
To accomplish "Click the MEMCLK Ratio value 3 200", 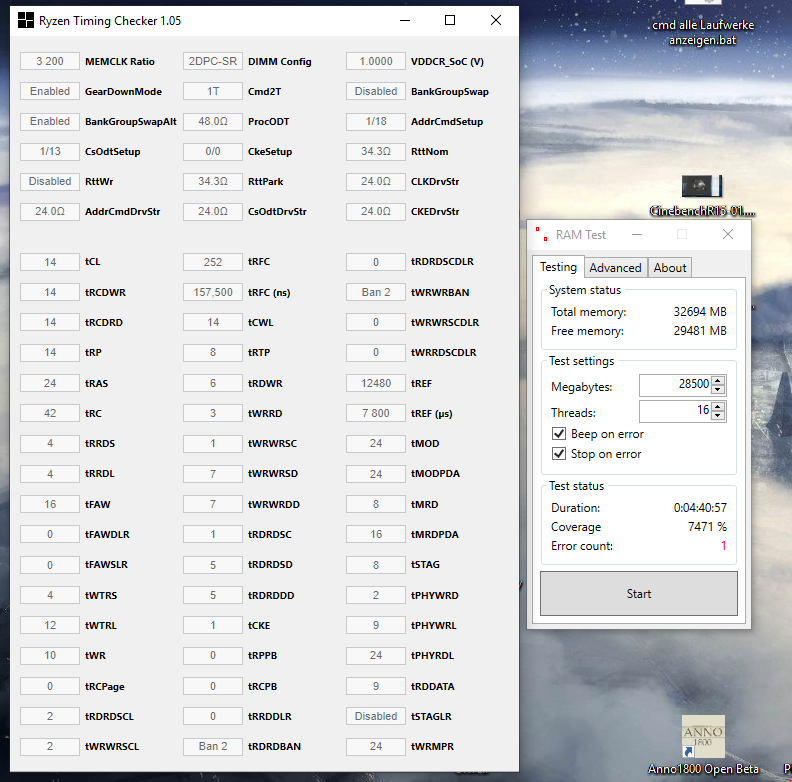I will click(x=50, y=61).
